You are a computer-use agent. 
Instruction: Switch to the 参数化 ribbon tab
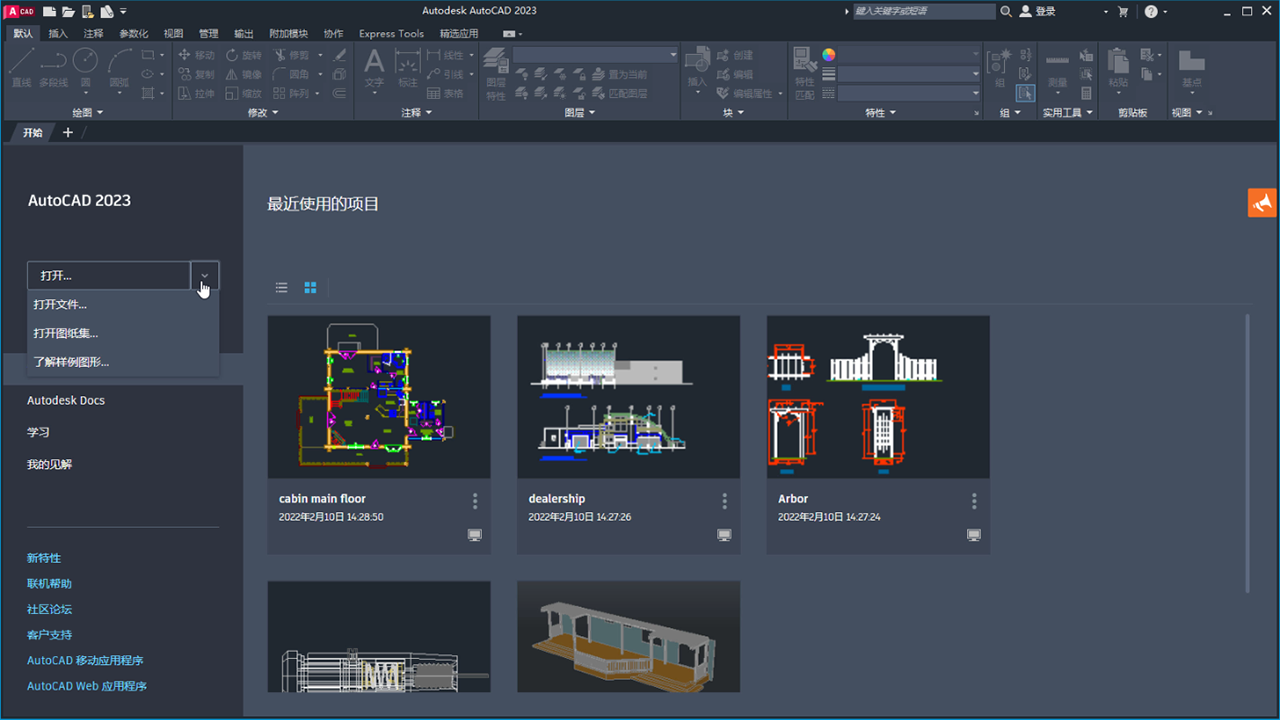pyautogui.click(x=134, y=33)
